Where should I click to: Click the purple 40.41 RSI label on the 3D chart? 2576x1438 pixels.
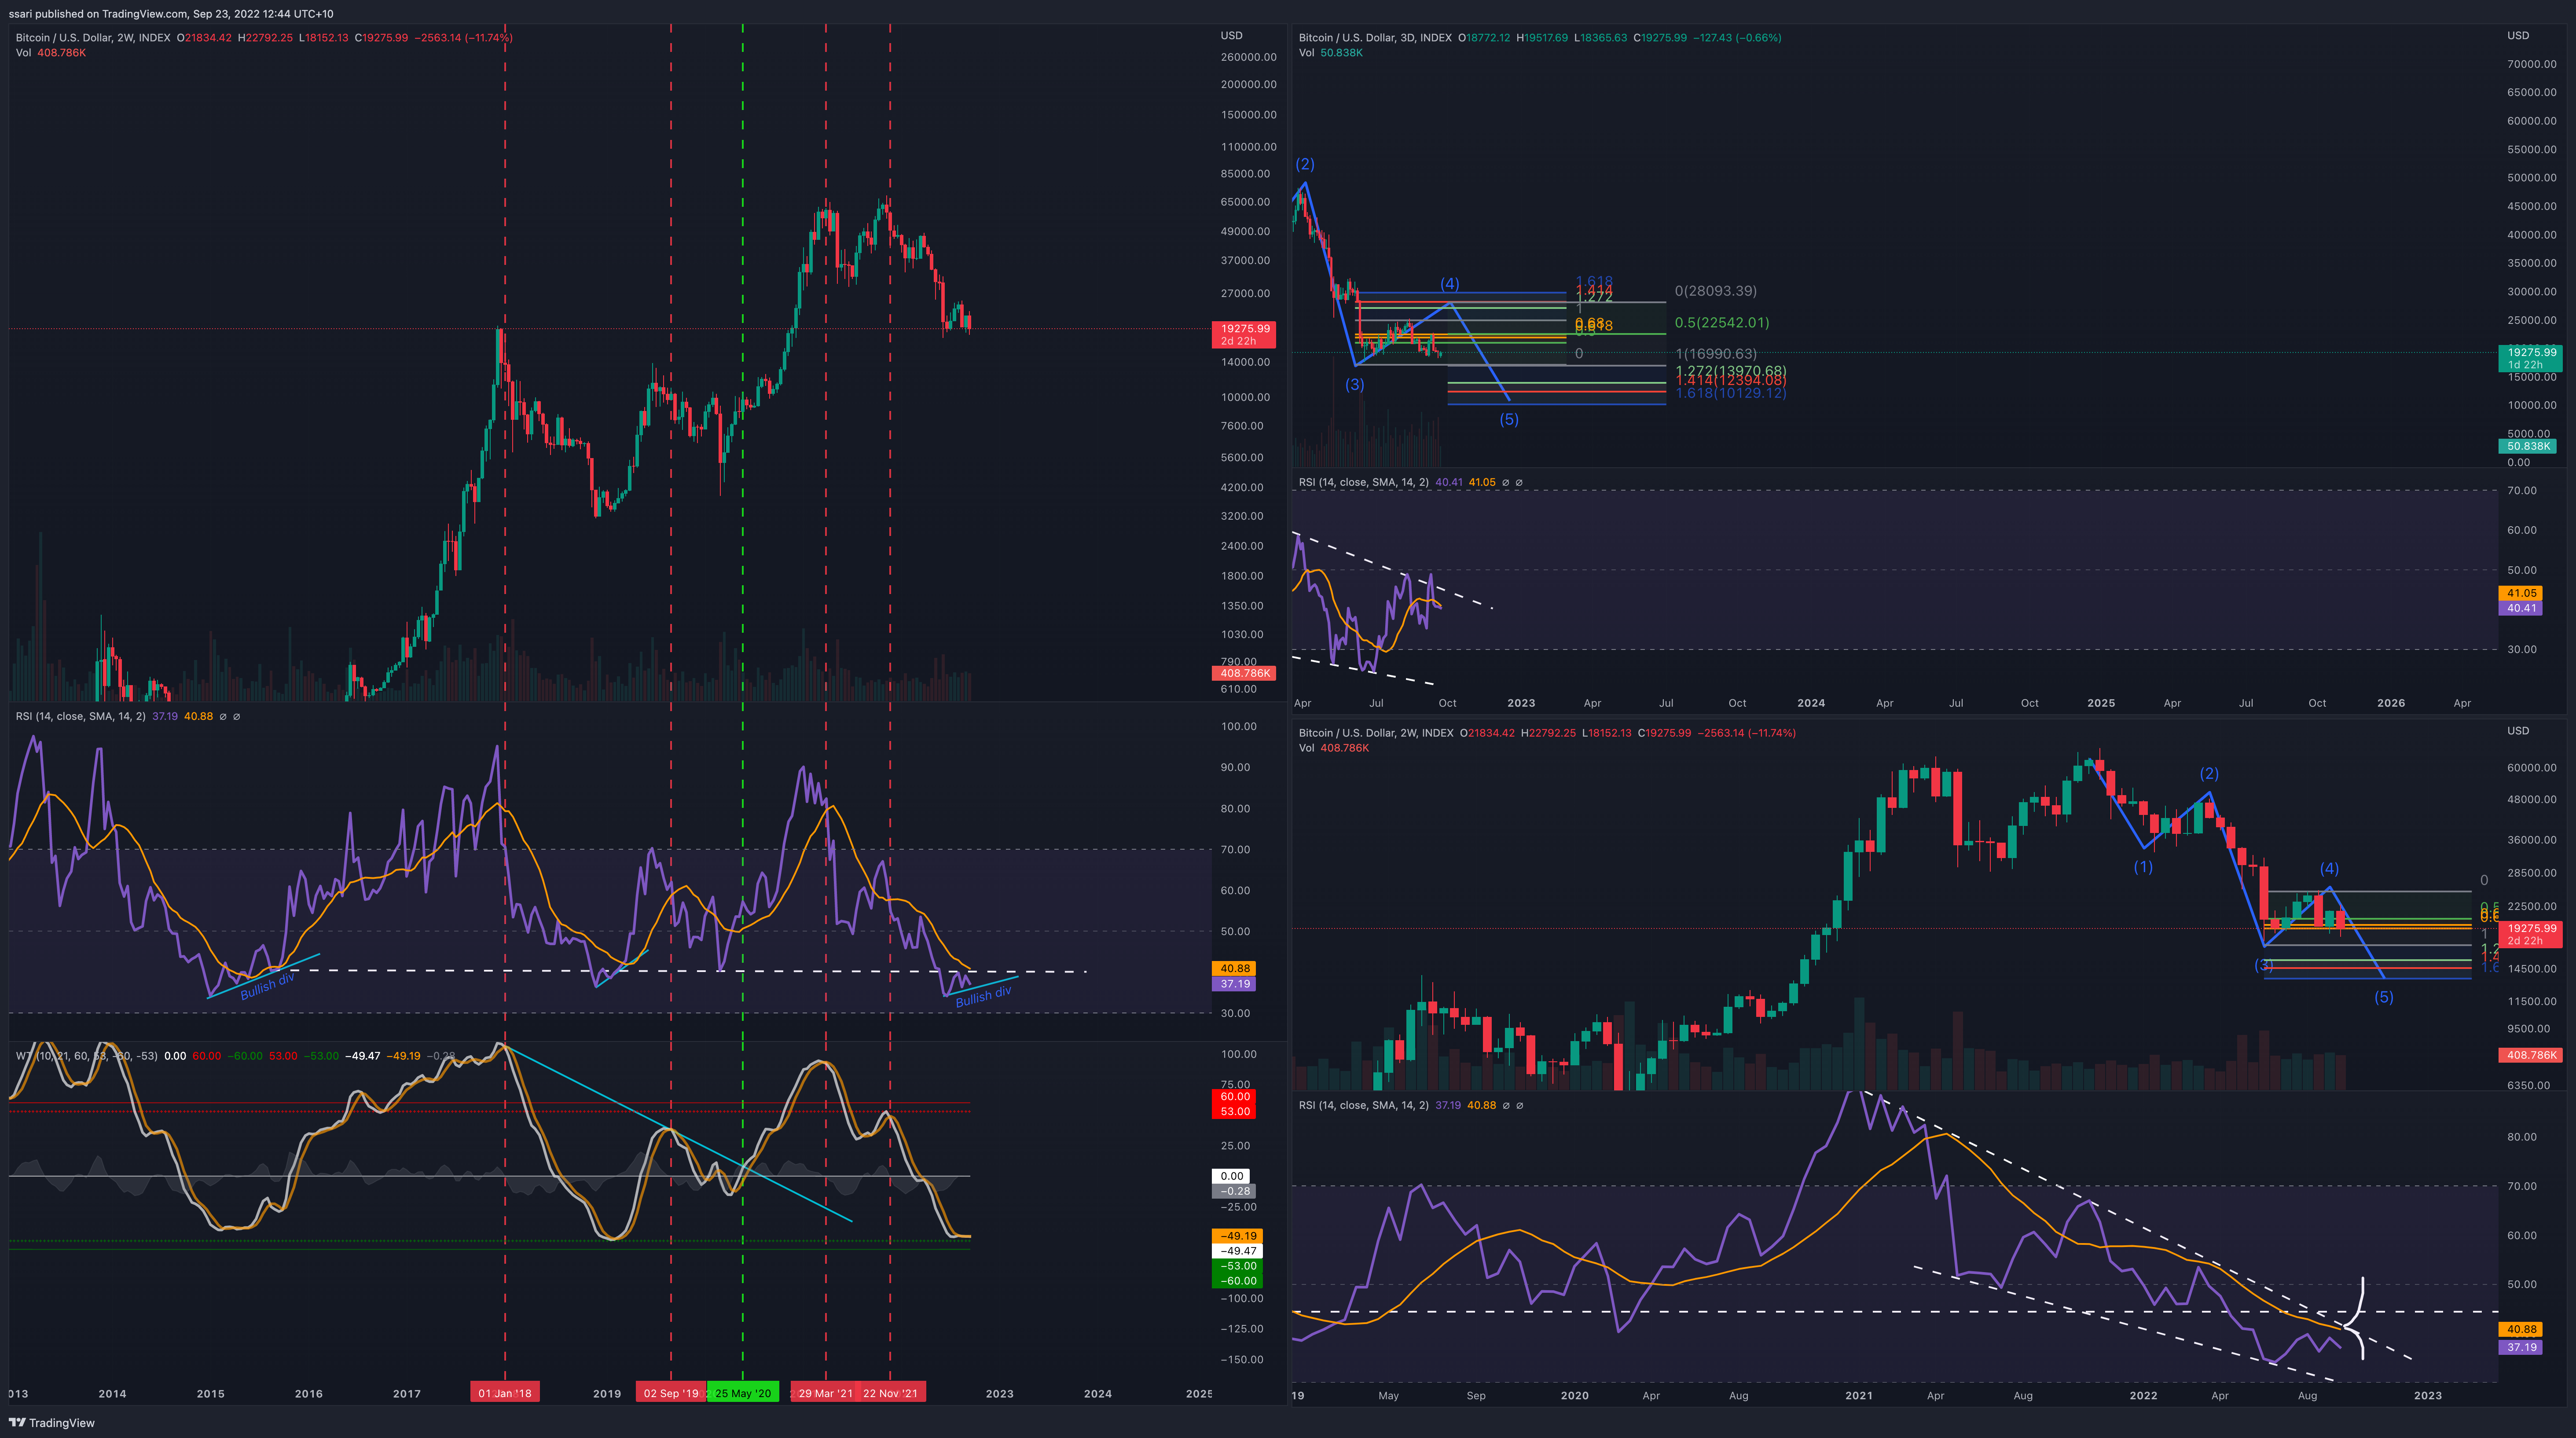point(2521,608)
